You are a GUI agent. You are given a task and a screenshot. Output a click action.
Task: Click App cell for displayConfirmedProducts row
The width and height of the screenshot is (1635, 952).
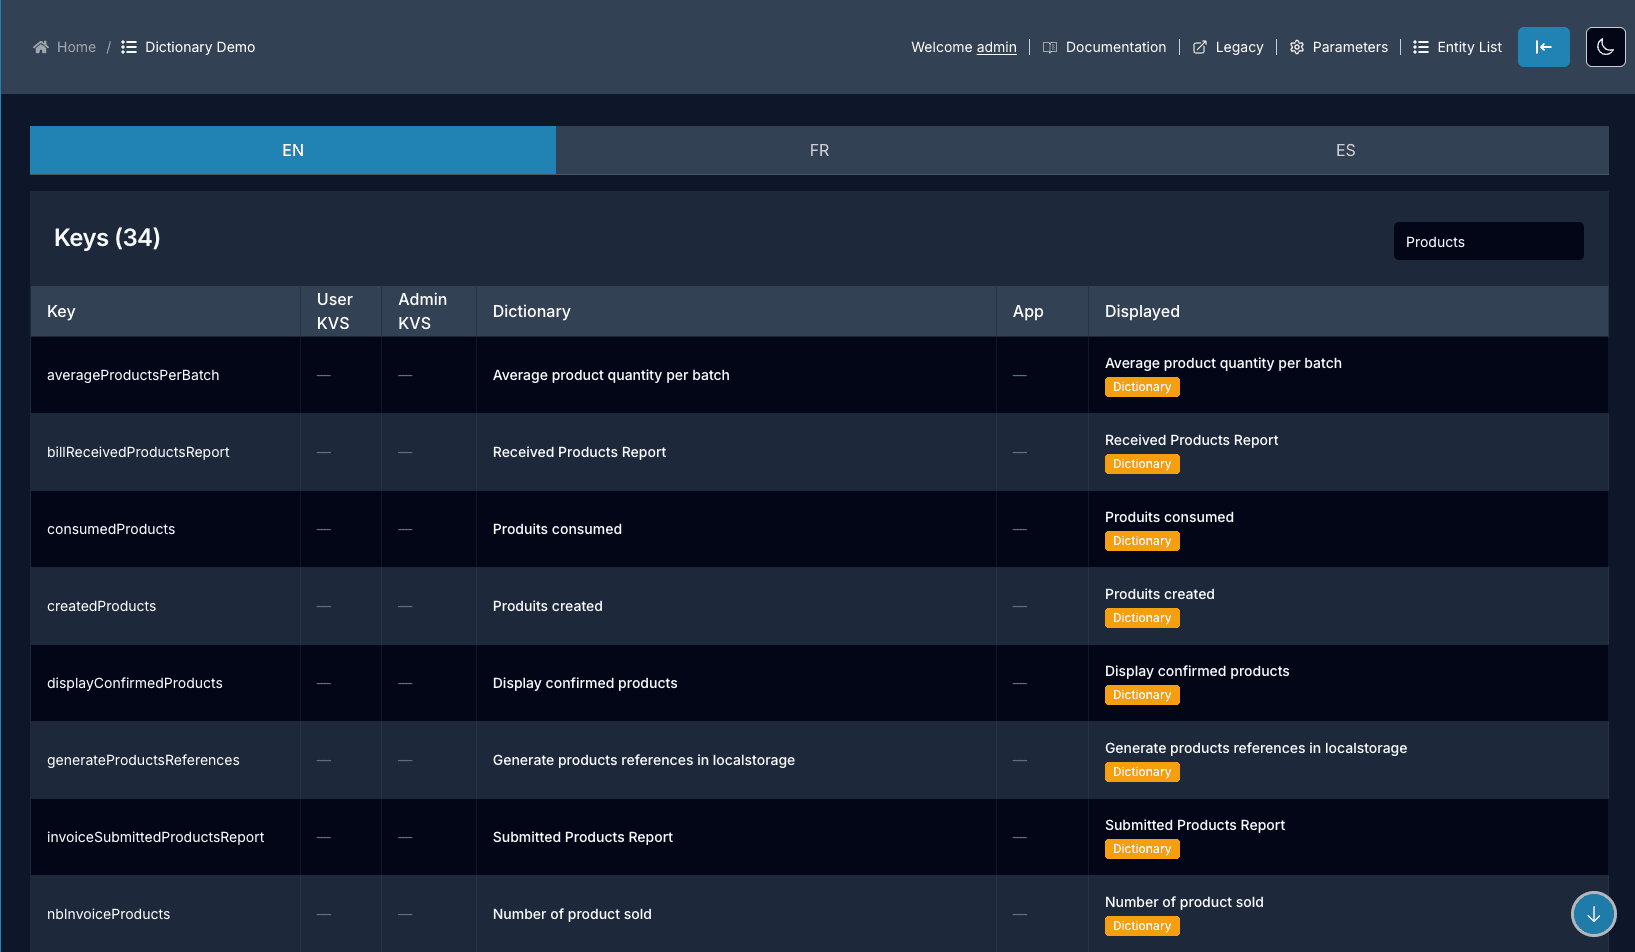click(1042, 683)
